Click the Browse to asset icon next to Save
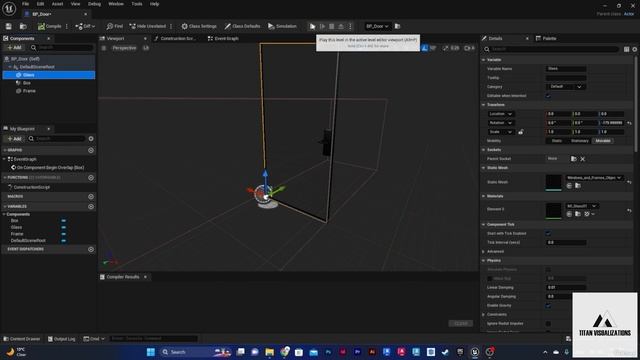640x360 pixels. pos(23,27)
